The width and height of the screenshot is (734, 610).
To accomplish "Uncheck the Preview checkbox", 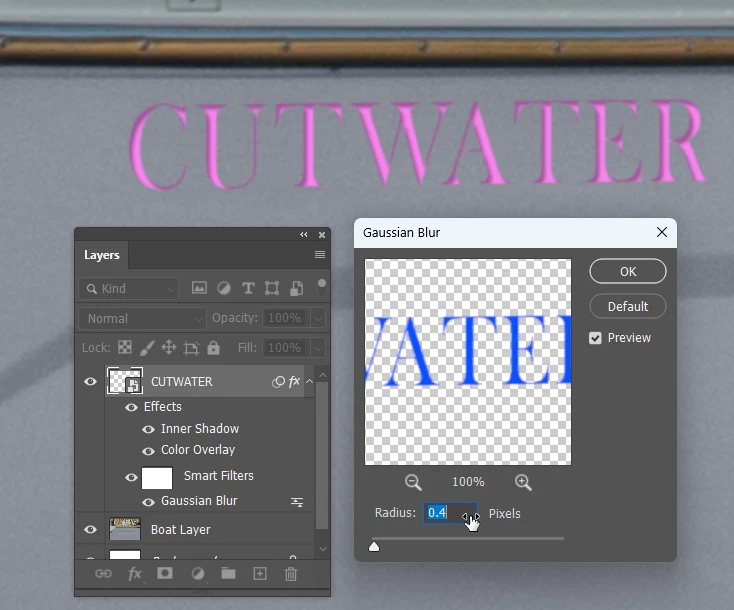I will pyautogui.click(x=595, y=338).
